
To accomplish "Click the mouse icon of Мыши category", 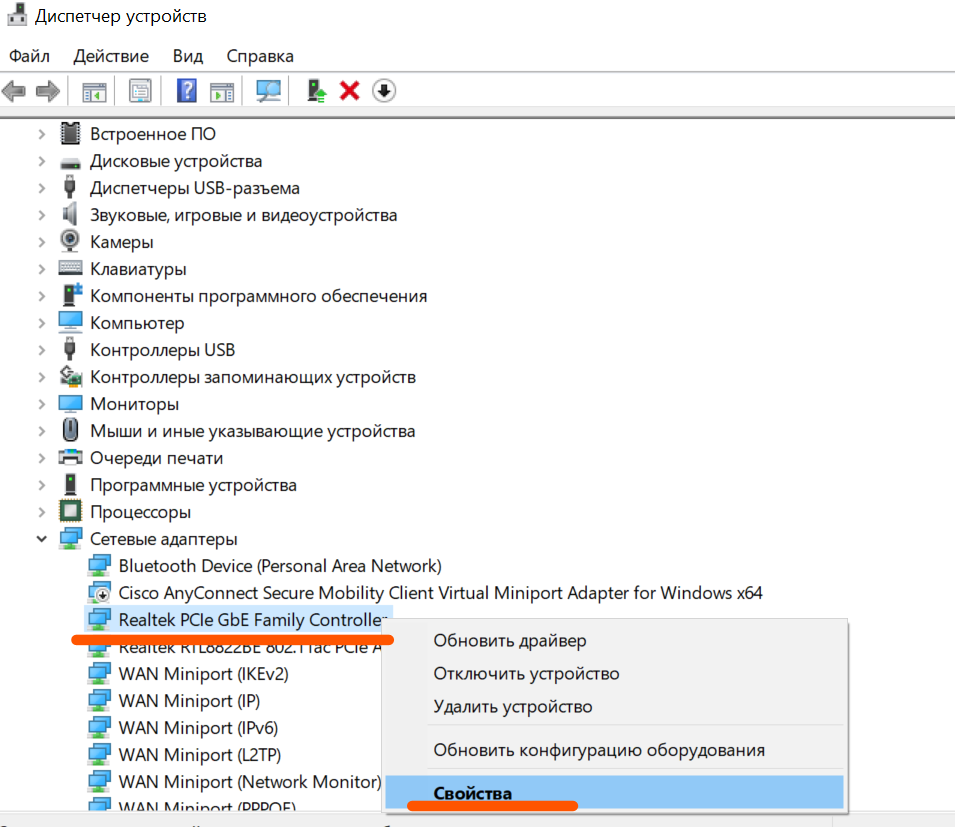I will 71,430.
